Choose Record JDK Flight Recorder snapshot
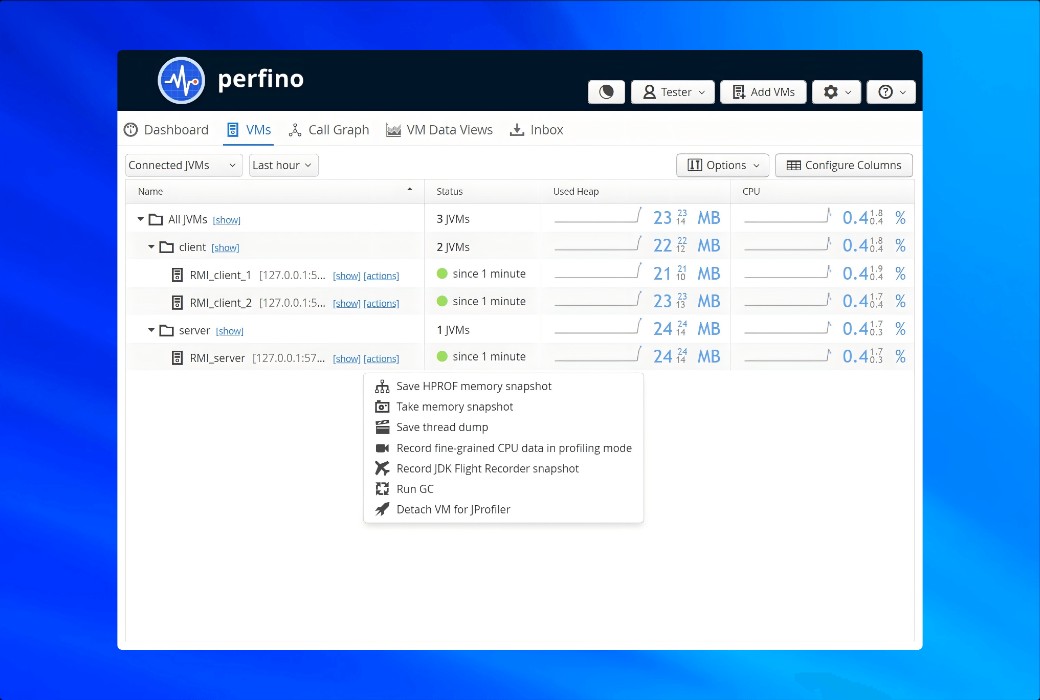The height and width of the screenshot is (700, 1040). pyautogui.click(x=503, y=468)
